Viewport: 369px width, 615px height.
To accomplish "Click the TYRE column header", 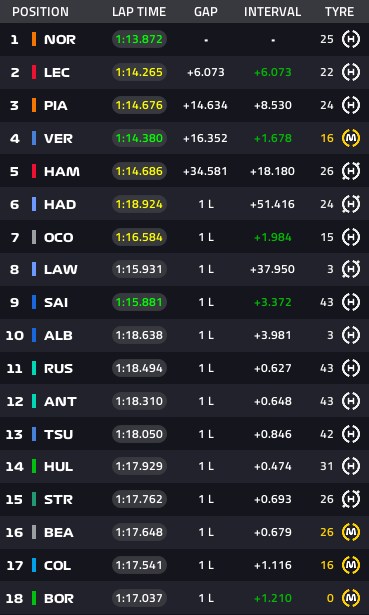I will click(340, 12).
